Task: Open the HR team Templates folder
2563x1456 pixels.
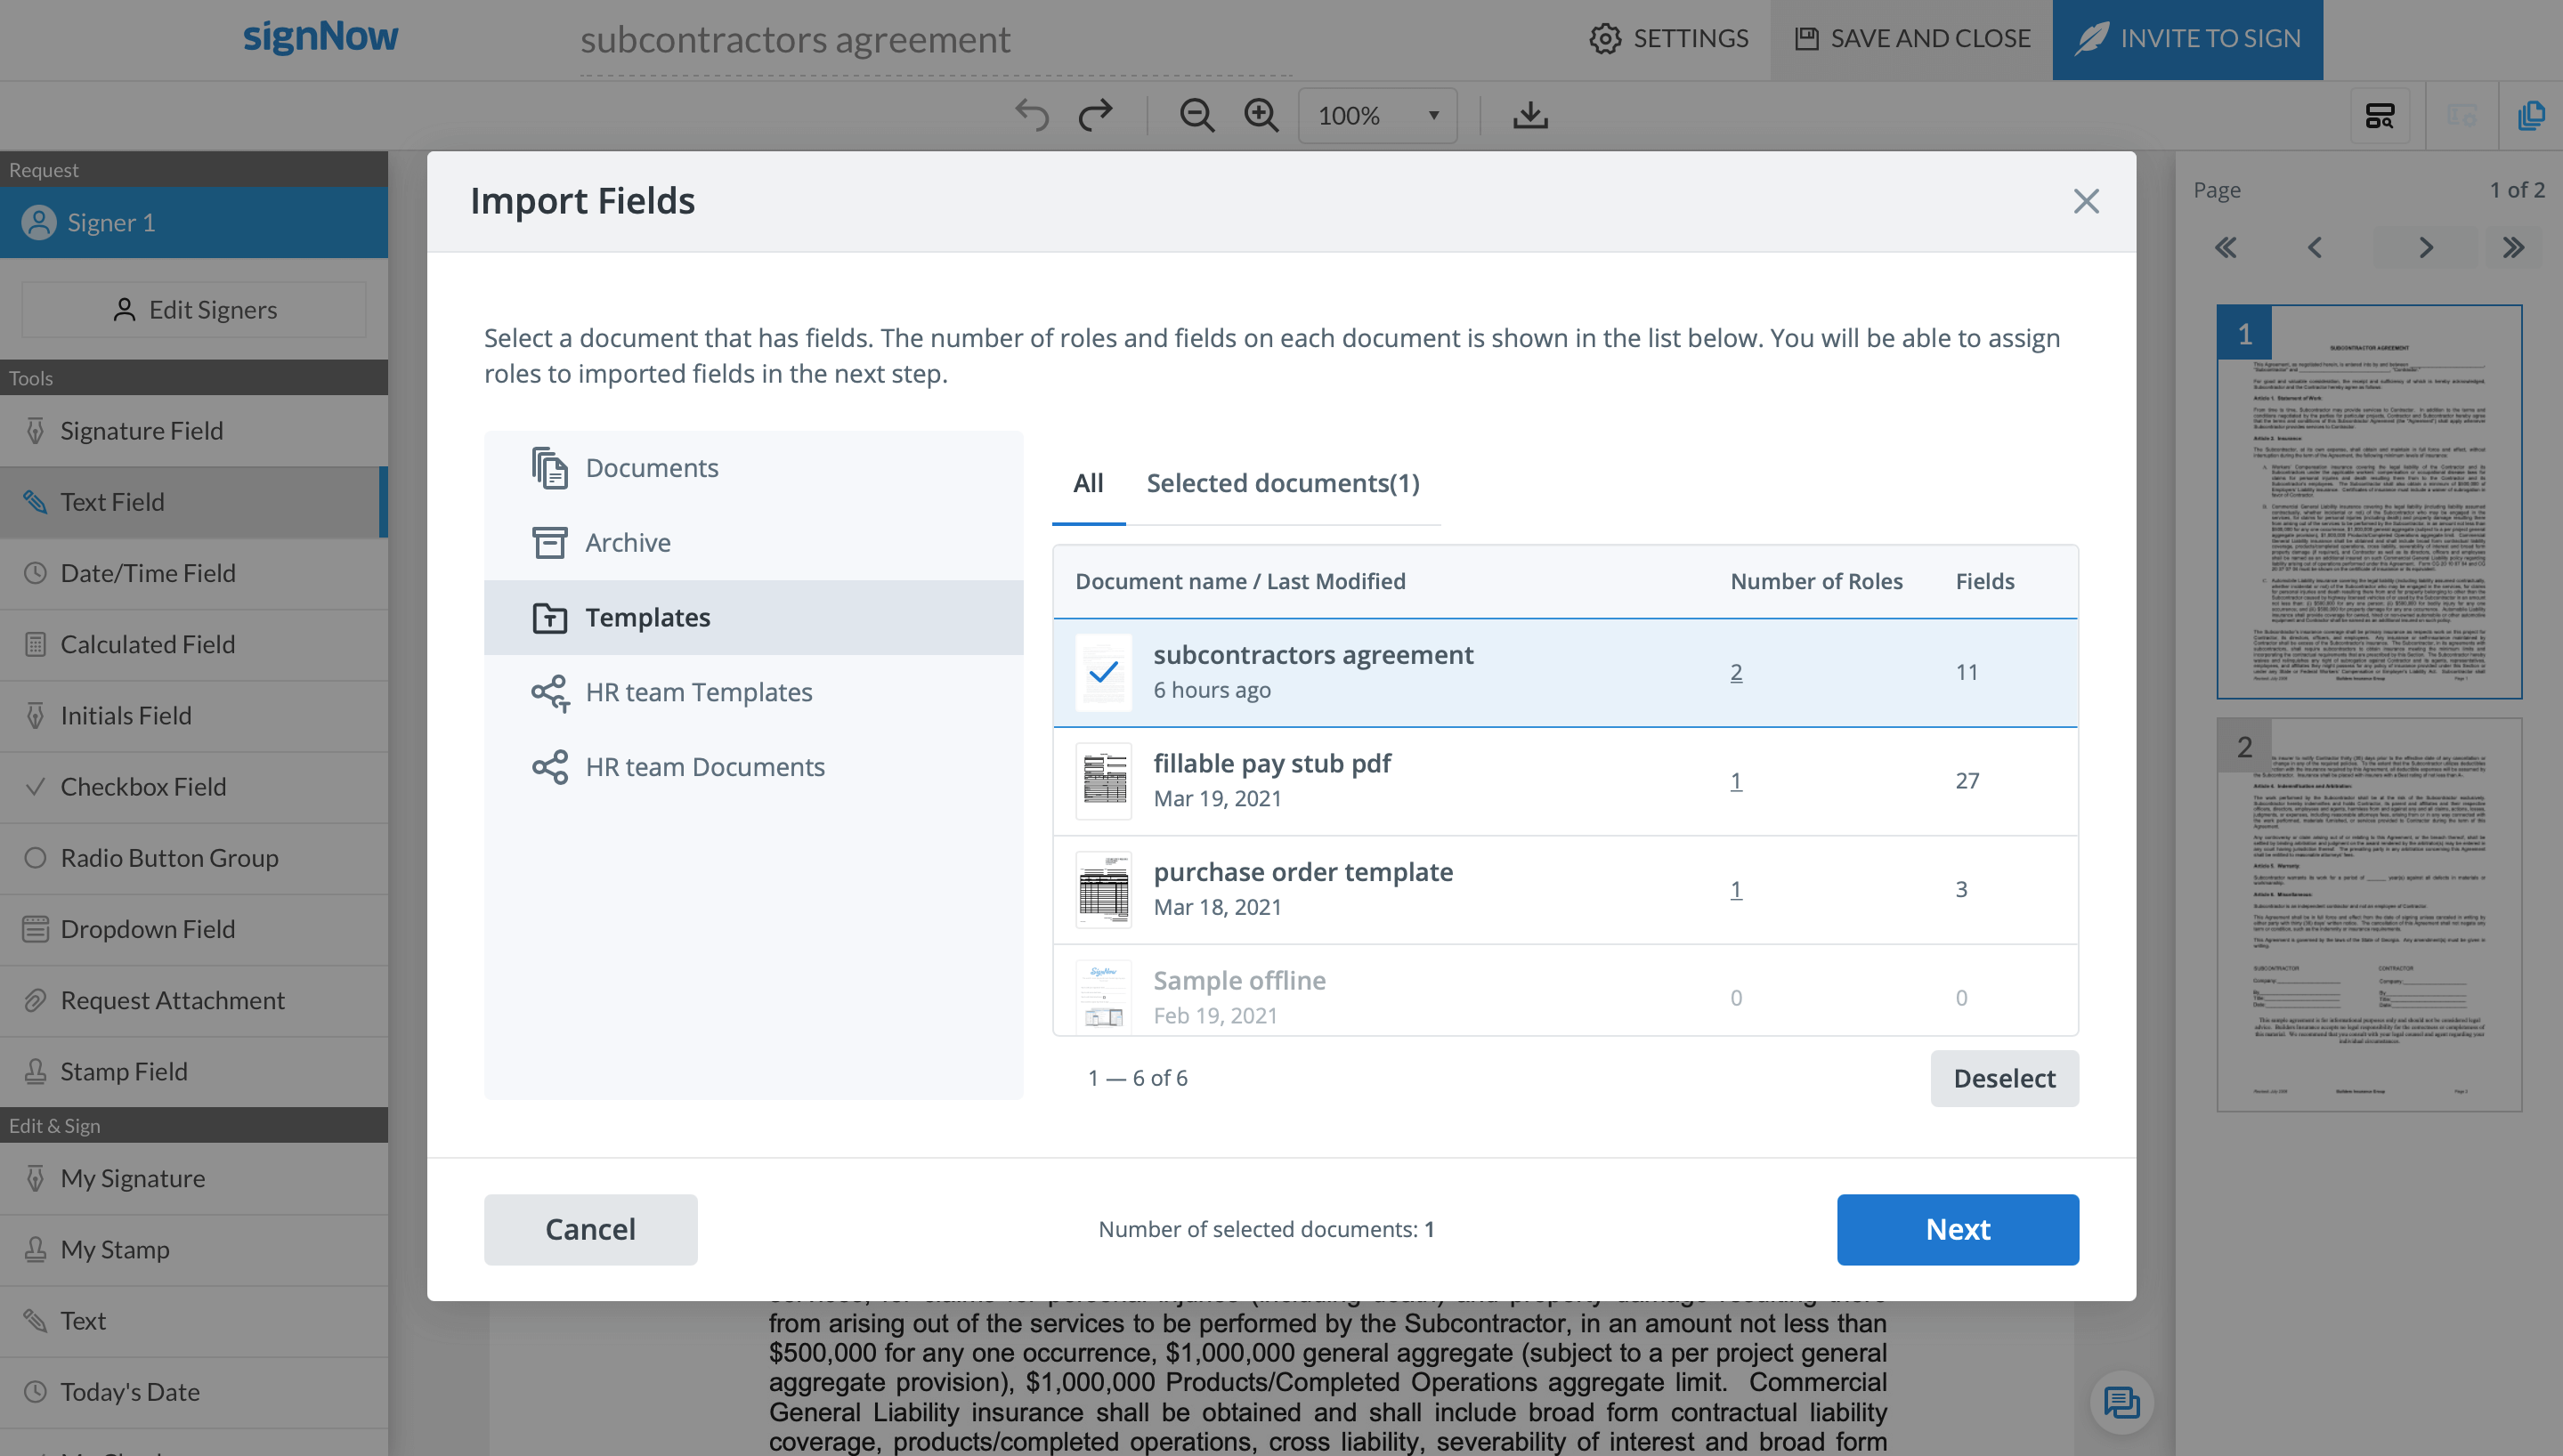Action: pyautogui.click(x=698, y=692)
